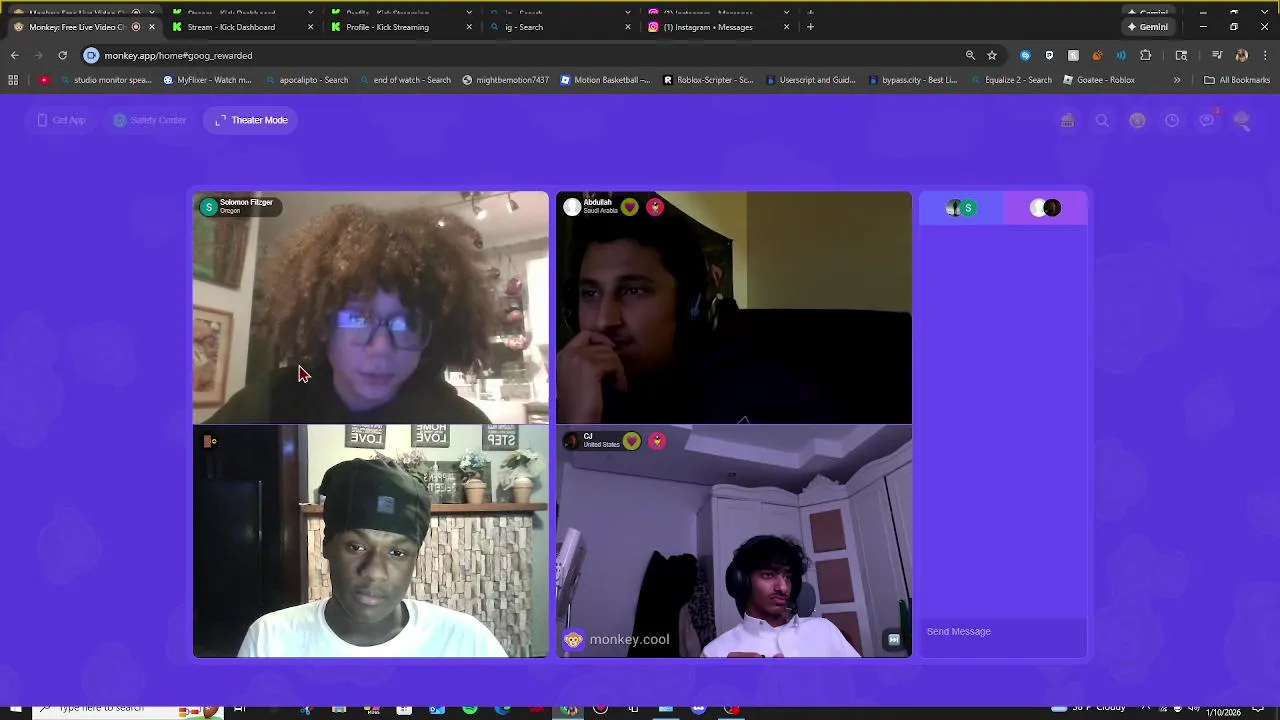Click the heart icon next to Abdullah
The width and height of the screenshot is (1280, 720).
(x=630, y=207)
